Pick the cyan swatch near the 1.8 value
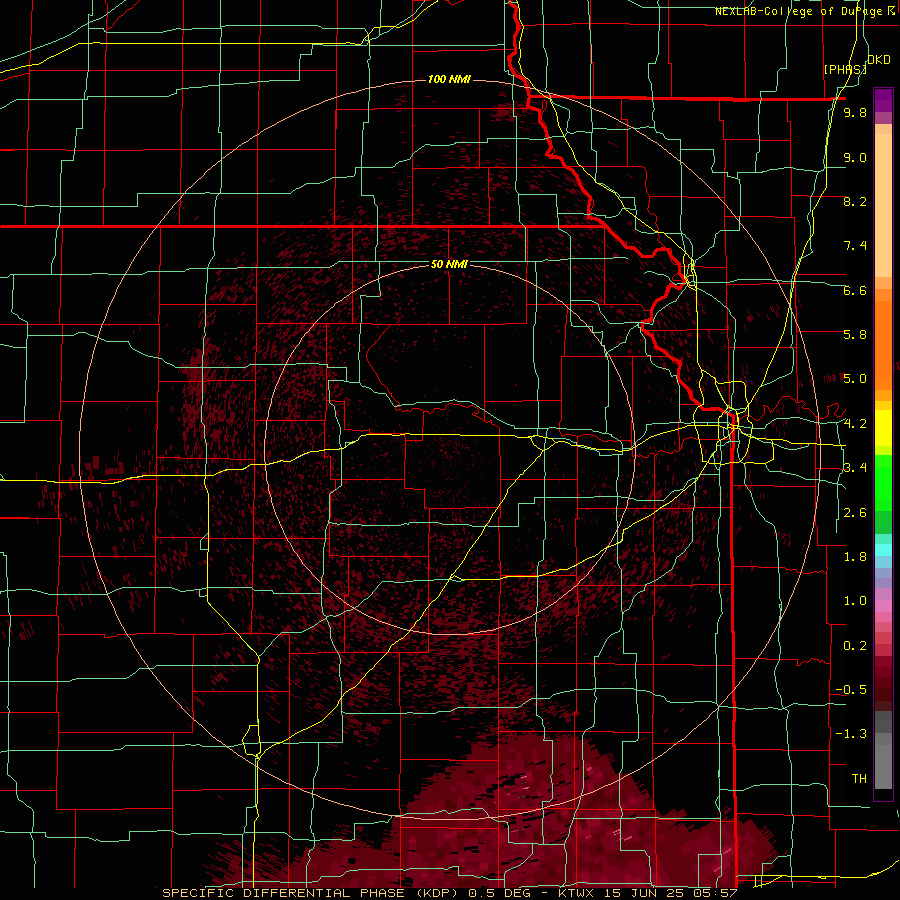The width and height of the screenshot is (900, 900). 883,549
